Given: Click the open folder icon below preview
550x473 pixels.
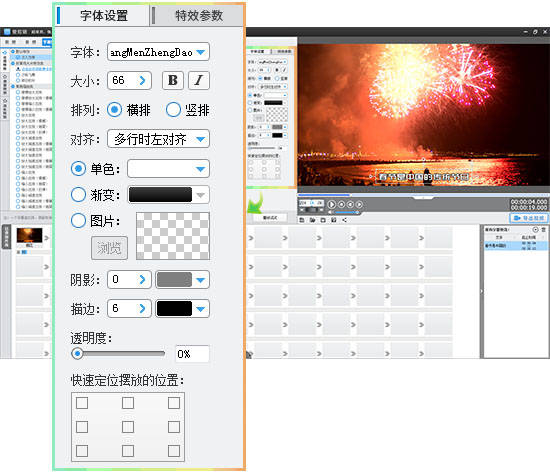Looking at the screenshot, I should 312,220.
